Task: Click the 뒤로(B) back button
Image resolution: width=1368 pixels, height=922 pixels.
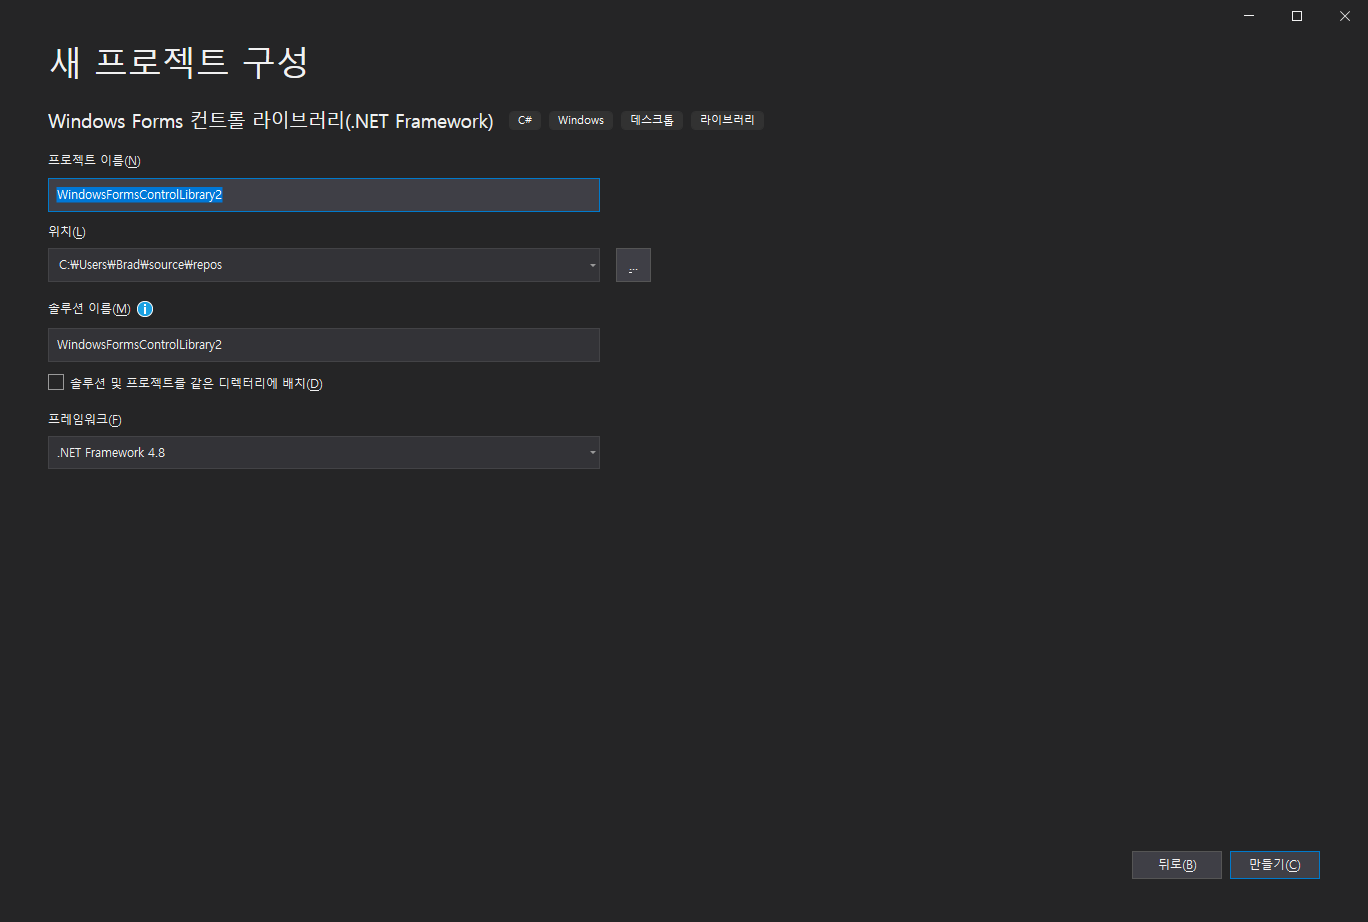Action: 1177,865
